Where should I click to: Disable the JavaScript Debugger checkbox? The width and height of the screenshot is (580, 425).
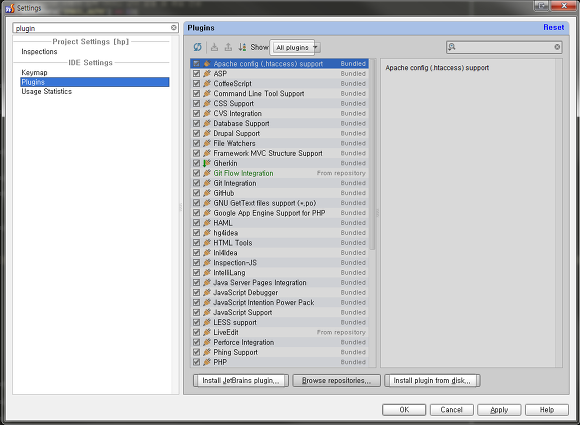[196, 293]
